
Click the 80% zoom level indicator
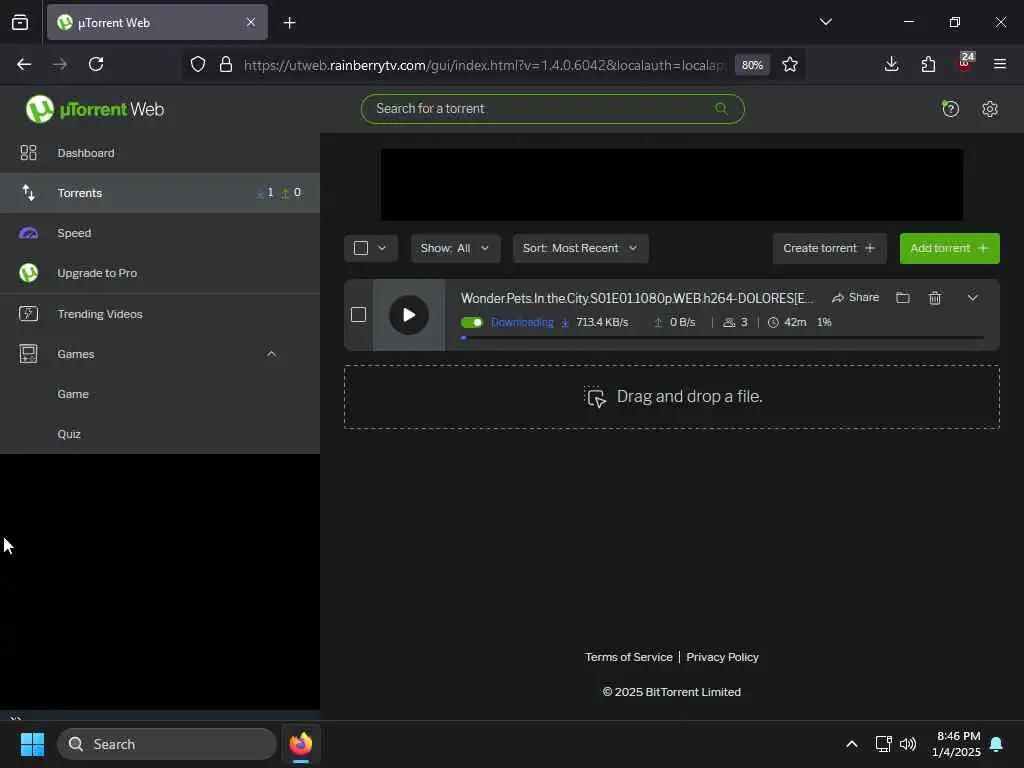[752, 65]
